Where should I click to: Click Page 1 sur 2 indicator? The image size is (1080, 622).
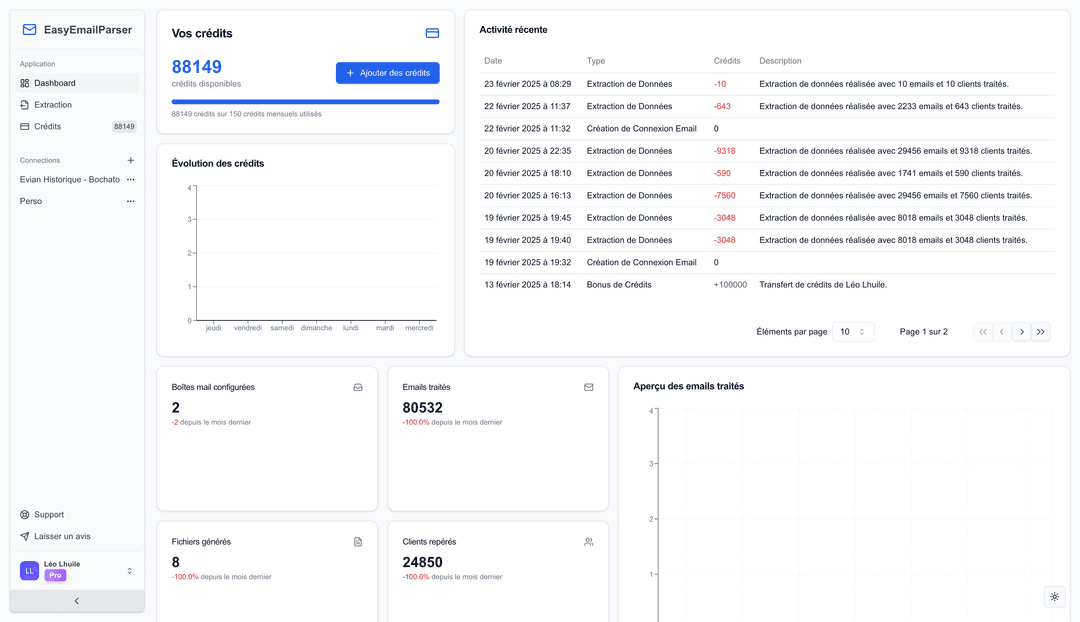tap(923, 332)
